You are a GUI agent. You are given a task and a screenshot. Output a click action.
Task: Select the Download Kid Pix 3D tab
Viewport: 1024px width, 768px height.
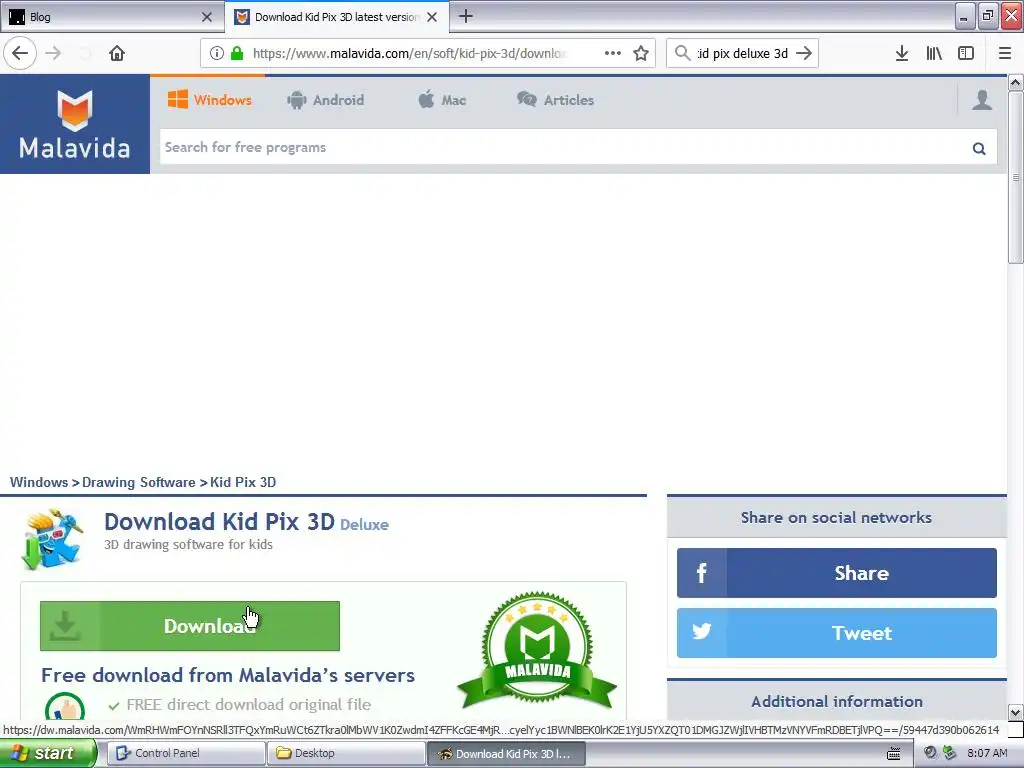click(336, 17)
